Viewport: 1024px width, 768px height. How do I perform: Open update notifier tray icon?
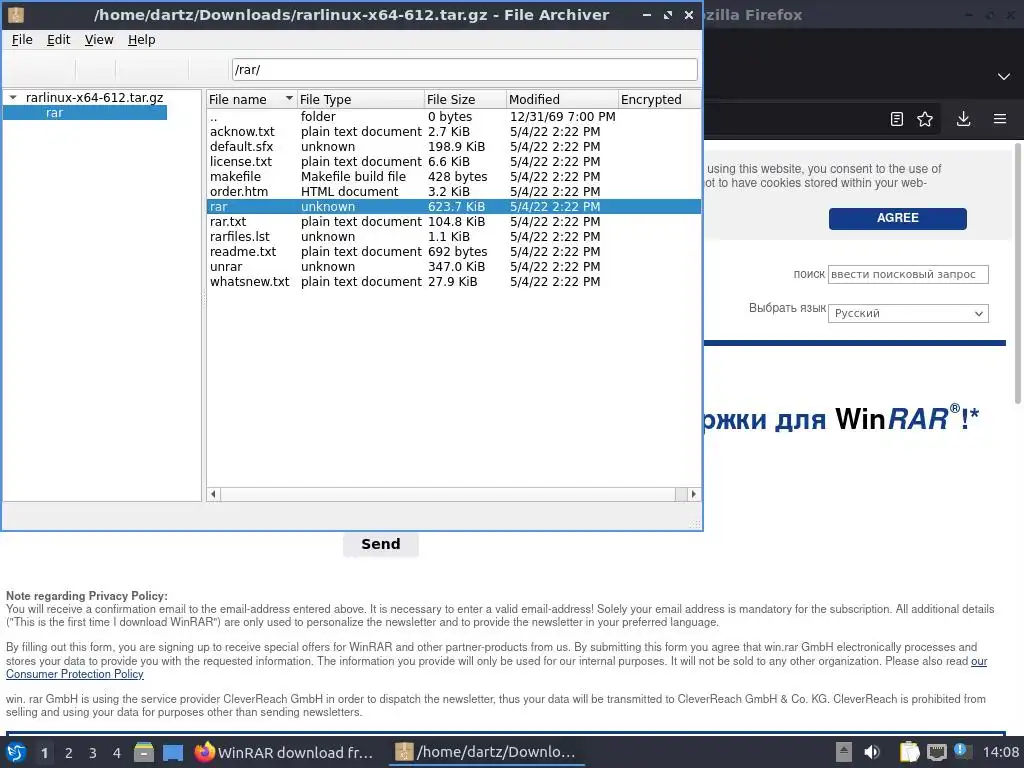tap(962, 751)
